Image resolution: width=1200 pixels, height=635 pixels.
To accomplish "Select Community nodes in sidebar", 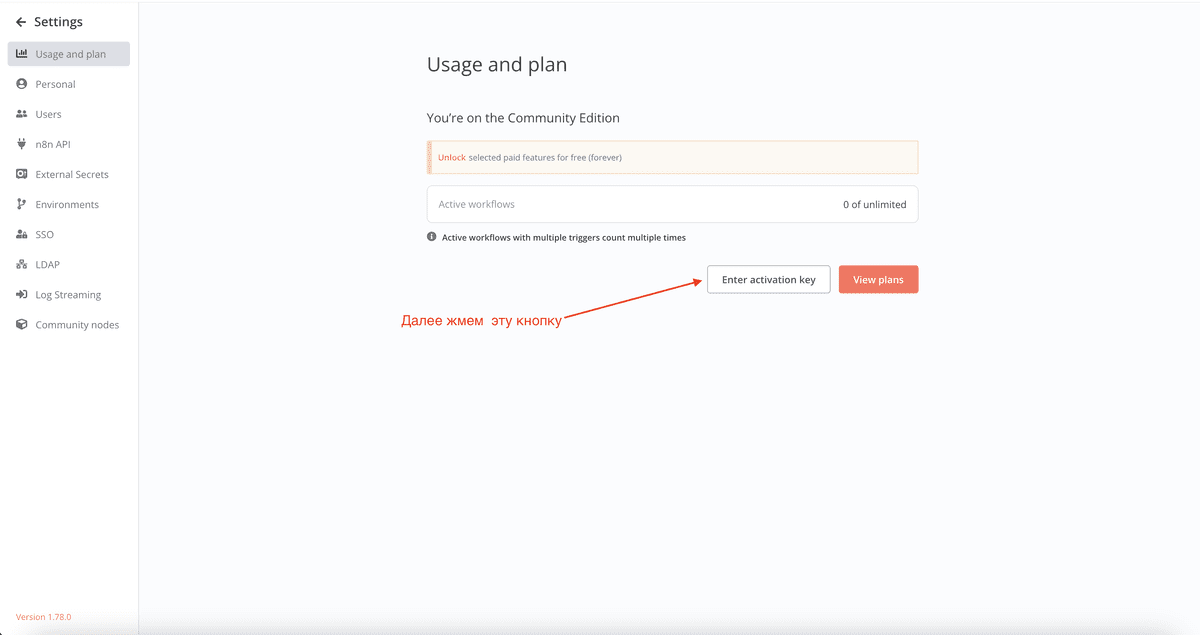I will pos(77,325).
